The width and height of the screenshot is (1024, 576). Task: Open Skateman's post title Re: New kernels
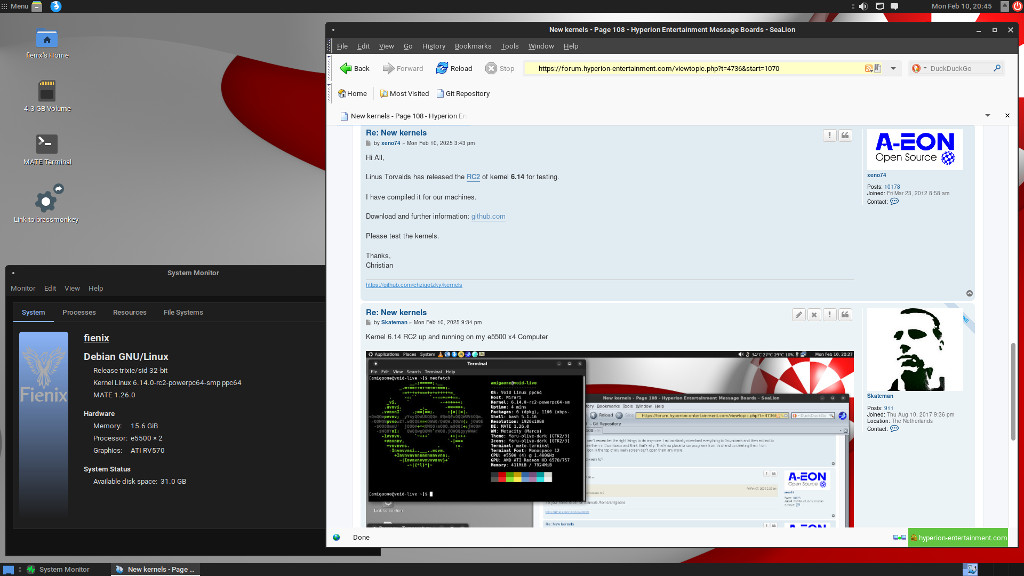[396, 312]
